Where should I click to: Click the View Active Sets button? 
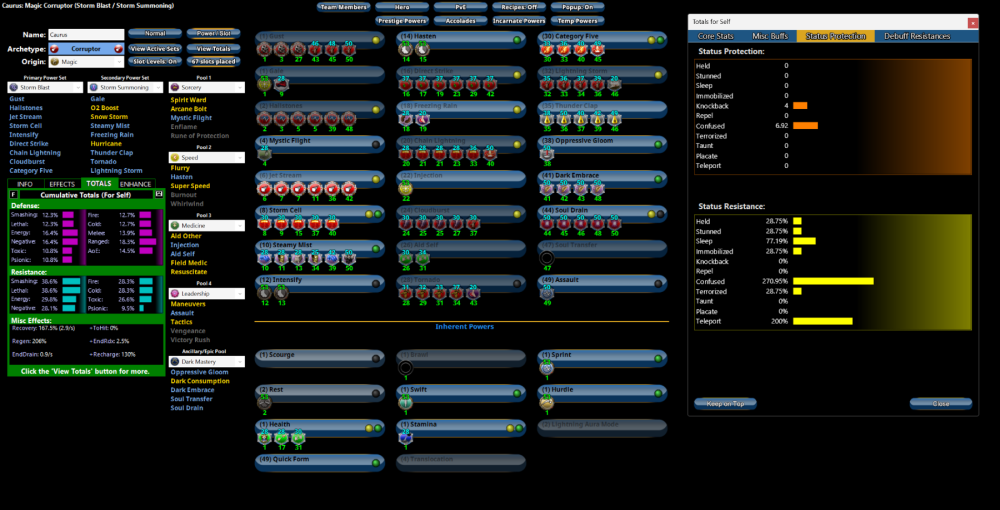(x=155, y=48)
